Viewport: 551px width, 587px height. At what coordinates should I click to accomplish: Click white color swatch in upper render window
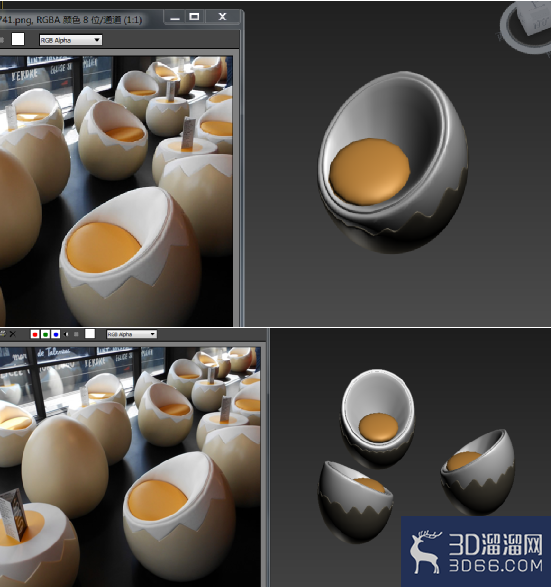coord(18,39)
